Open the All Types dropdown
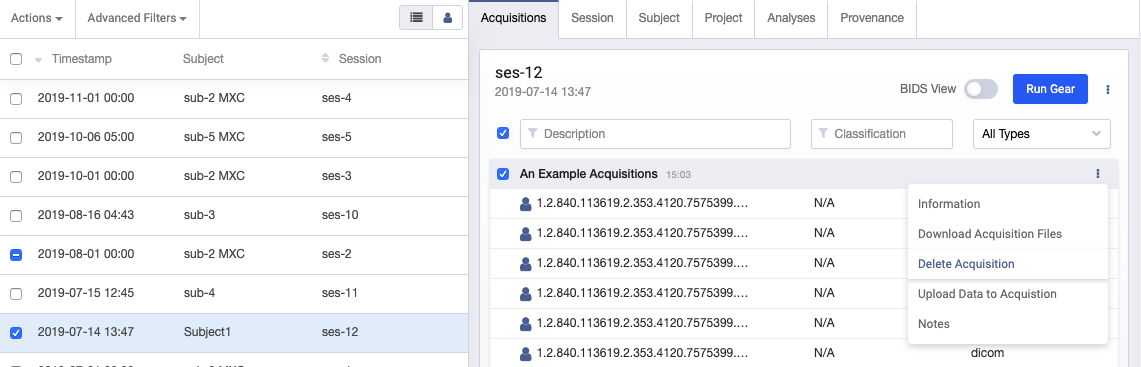This screenshot has width=1141, height=367. click(1041, 134)
